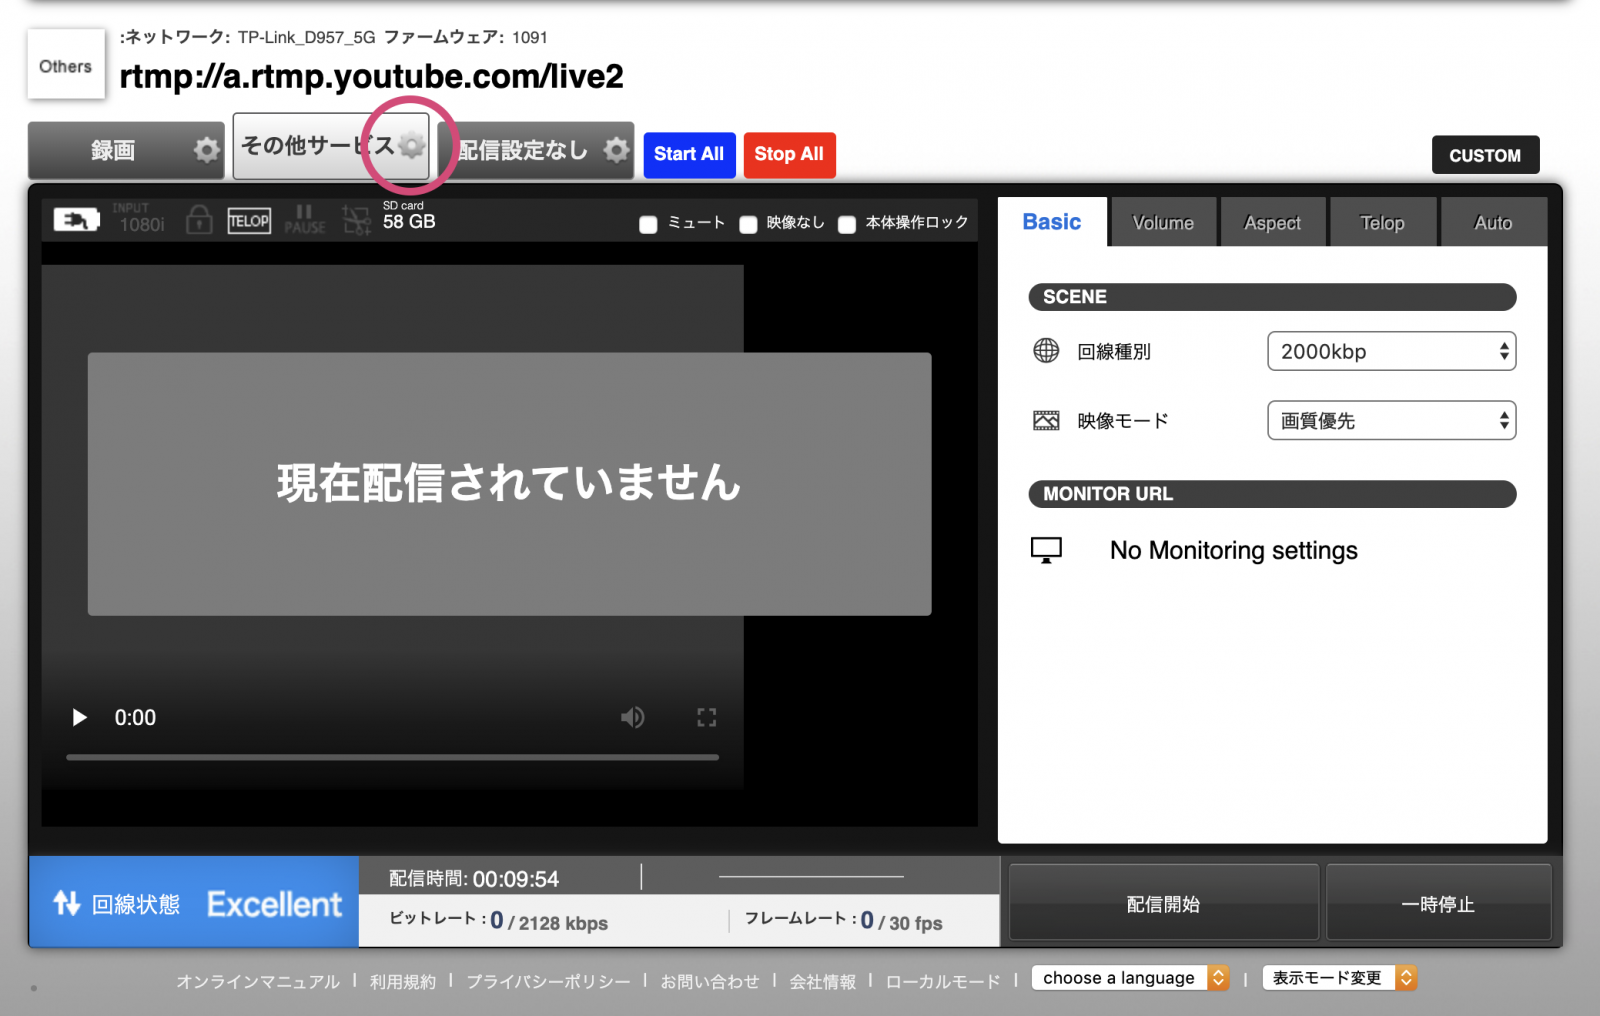The width and height of the screenshot is (1600, 1016).
Task: Expand the 映像モード dropdown
Action: click(1390, 421)
